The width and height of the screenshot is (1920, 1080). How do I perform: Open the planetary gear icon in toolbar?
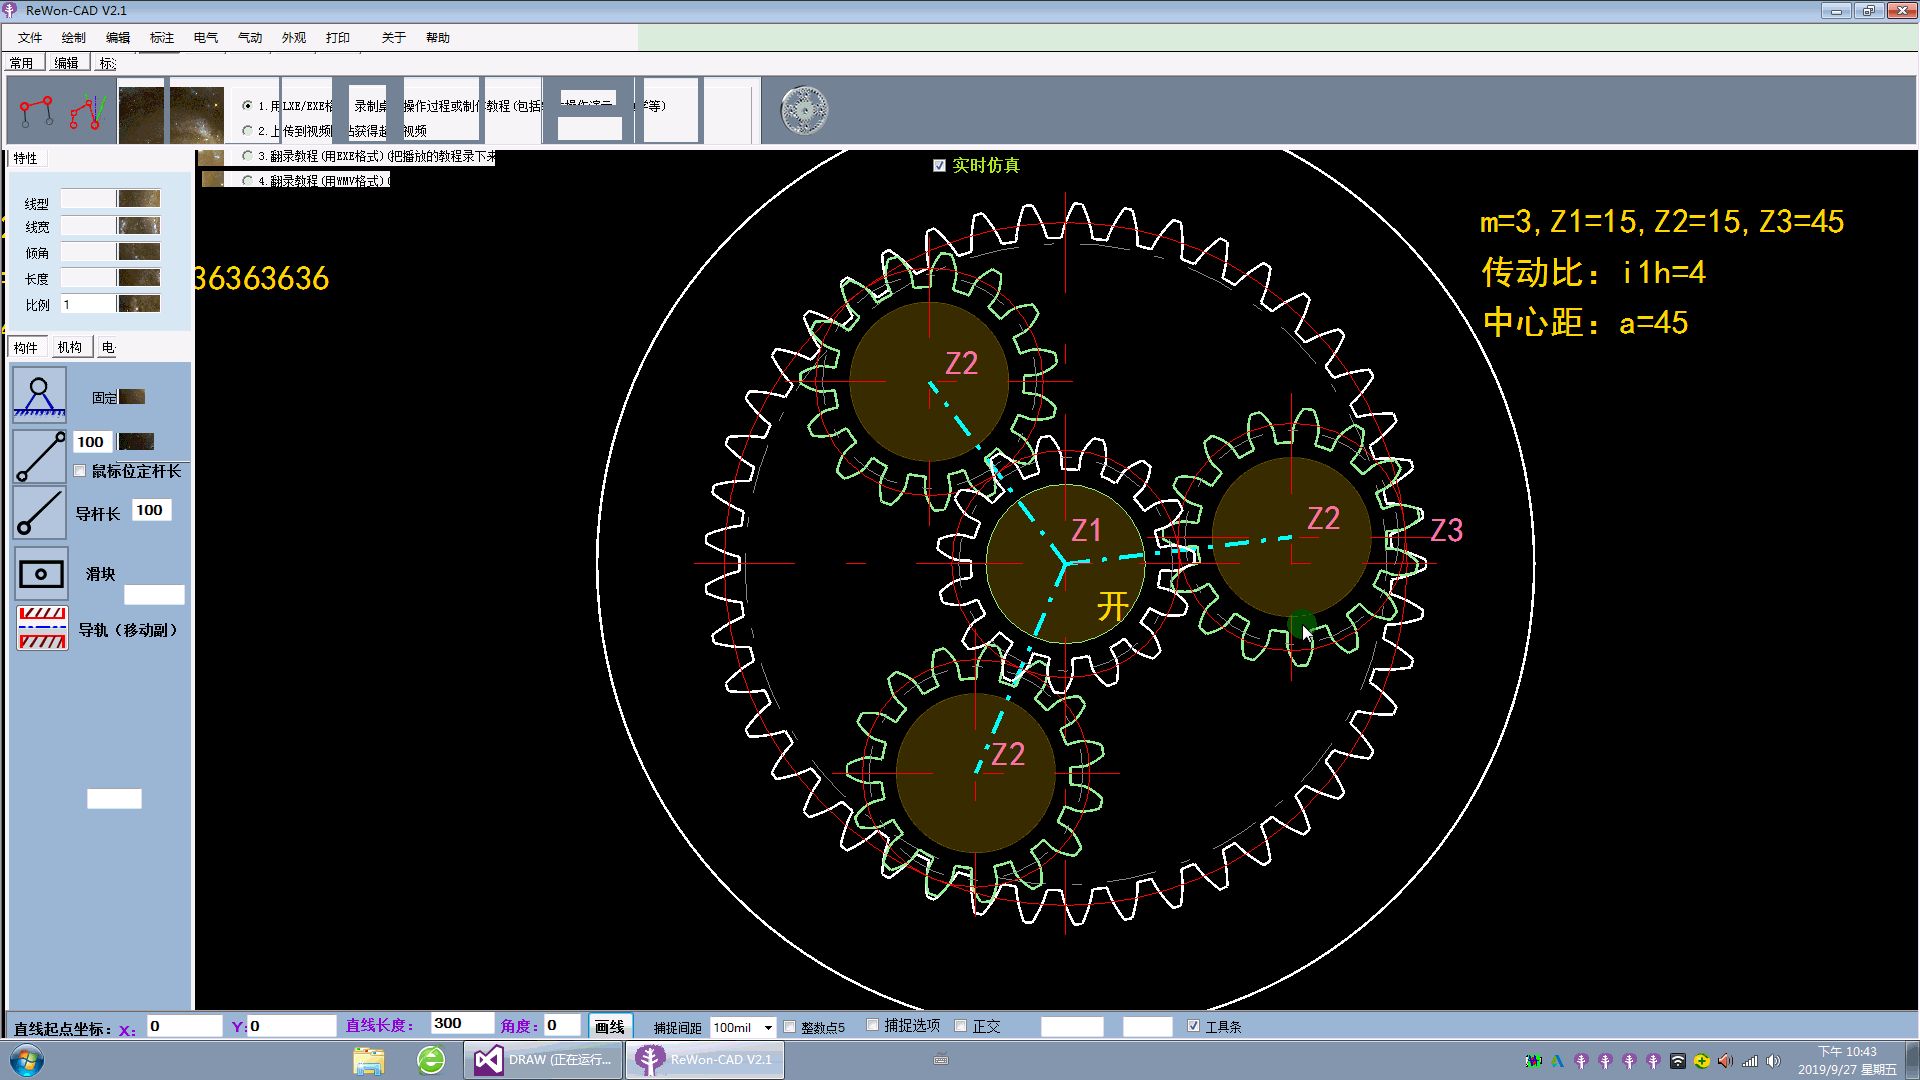pyautogui.click(x=804, y=110)
